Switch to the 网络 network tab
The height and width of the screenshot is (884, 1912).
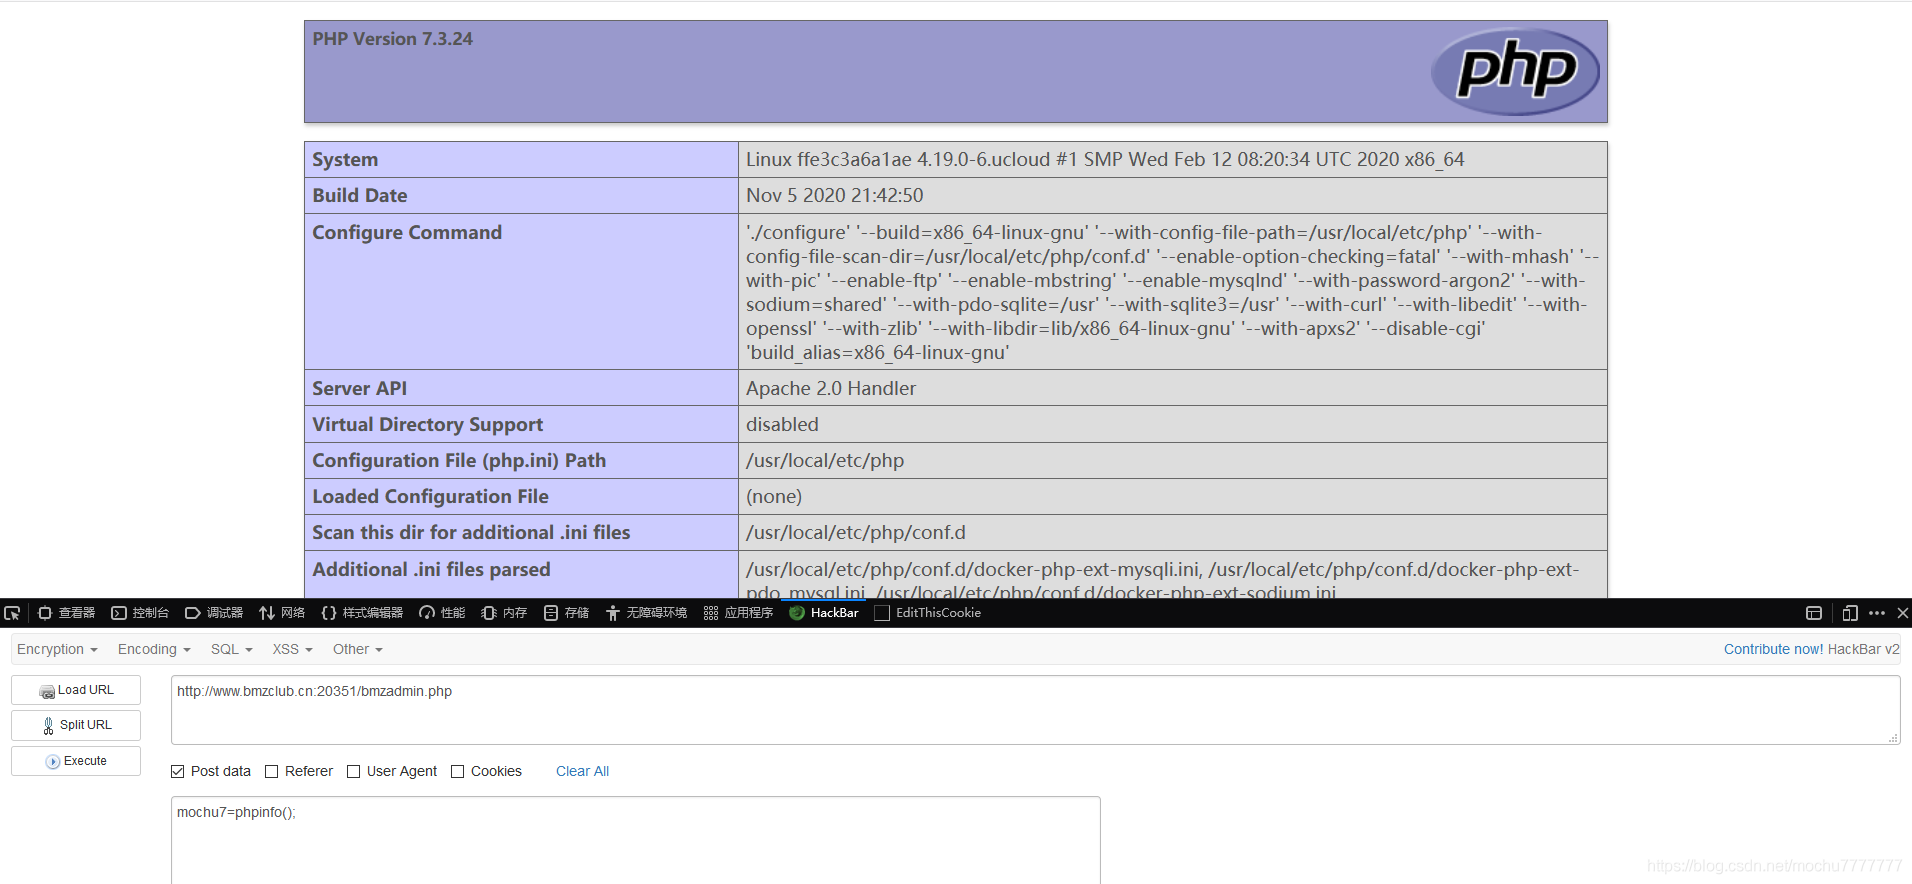point(282,613)
